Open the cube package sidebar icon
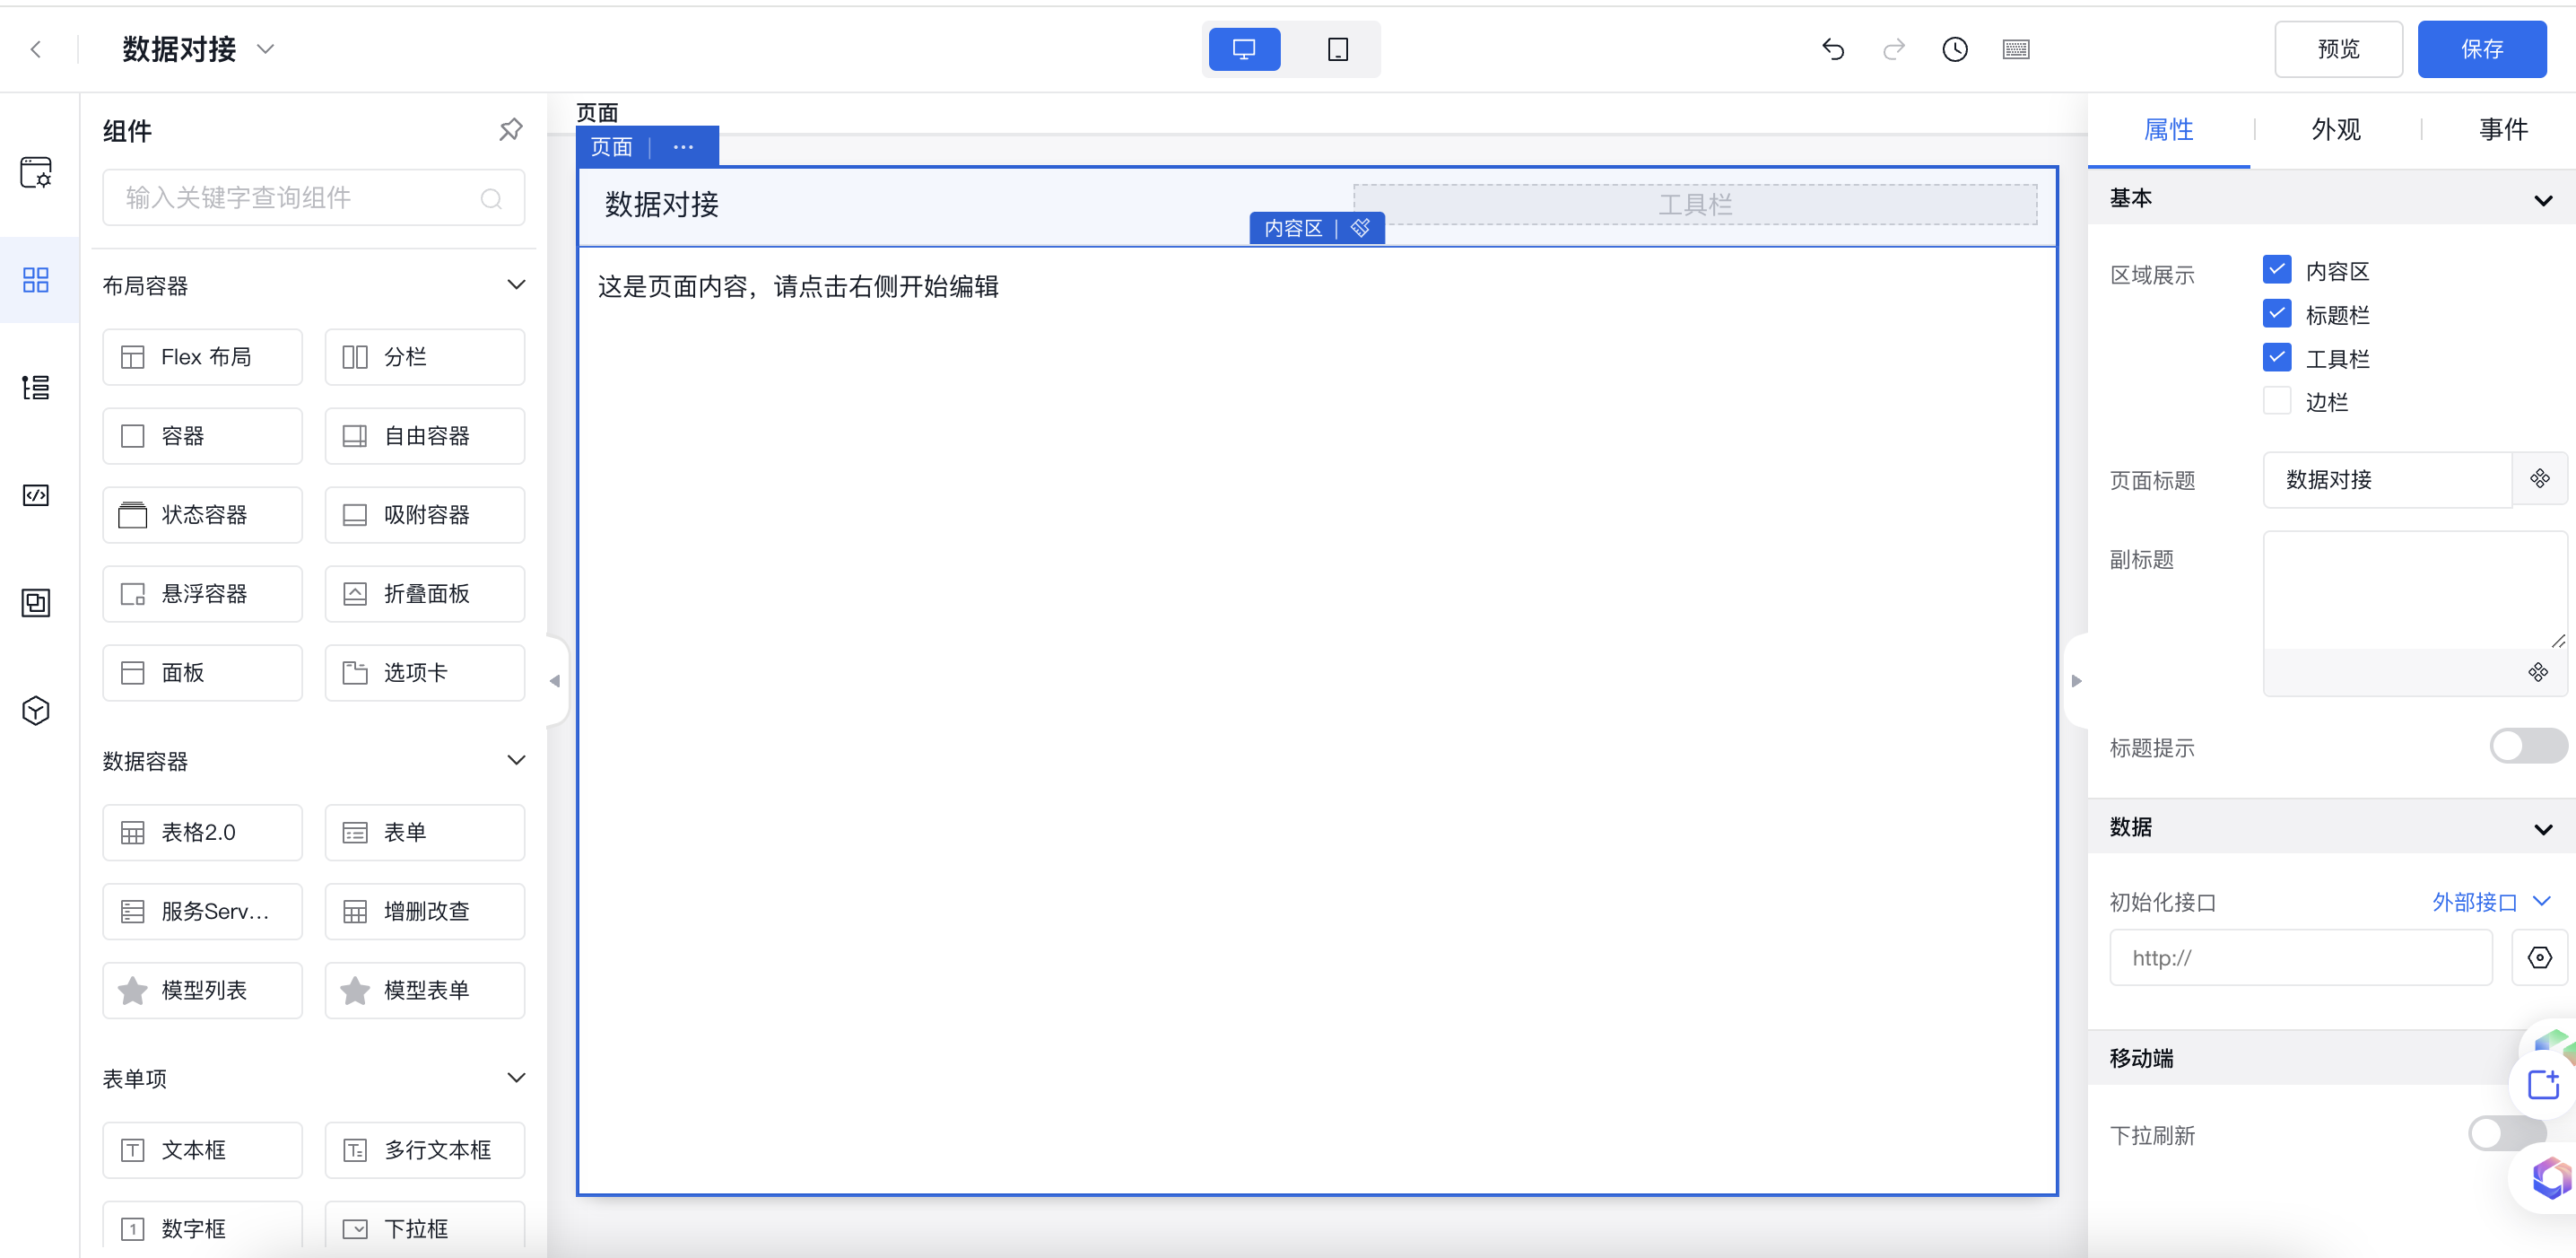Viewport: 2576px width, 1258px height. (36, 710)
